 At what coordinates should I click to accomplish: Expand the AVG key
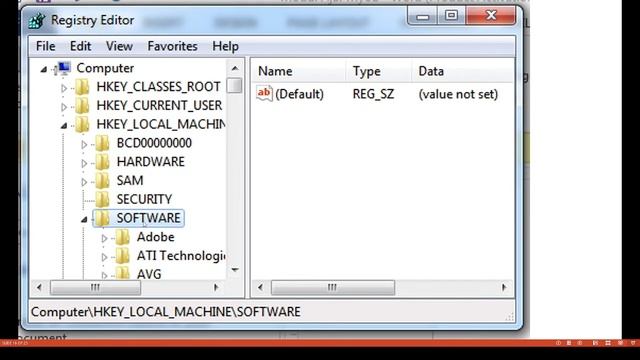[x=104, y=275]
